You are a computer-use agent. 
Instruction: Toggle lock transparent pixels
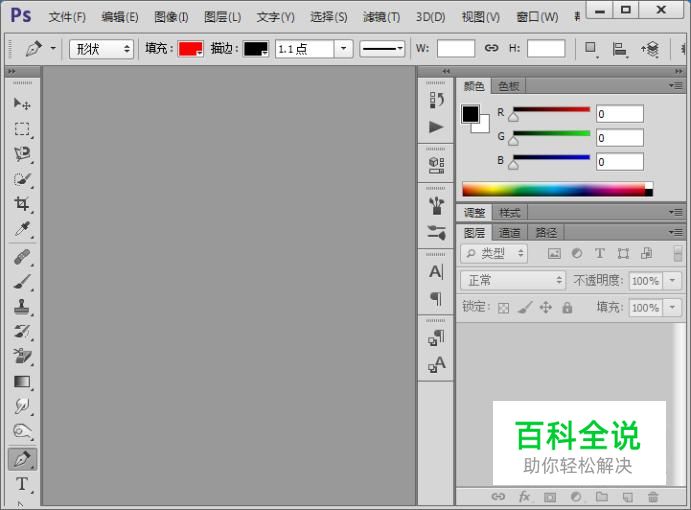pos(503,308)
